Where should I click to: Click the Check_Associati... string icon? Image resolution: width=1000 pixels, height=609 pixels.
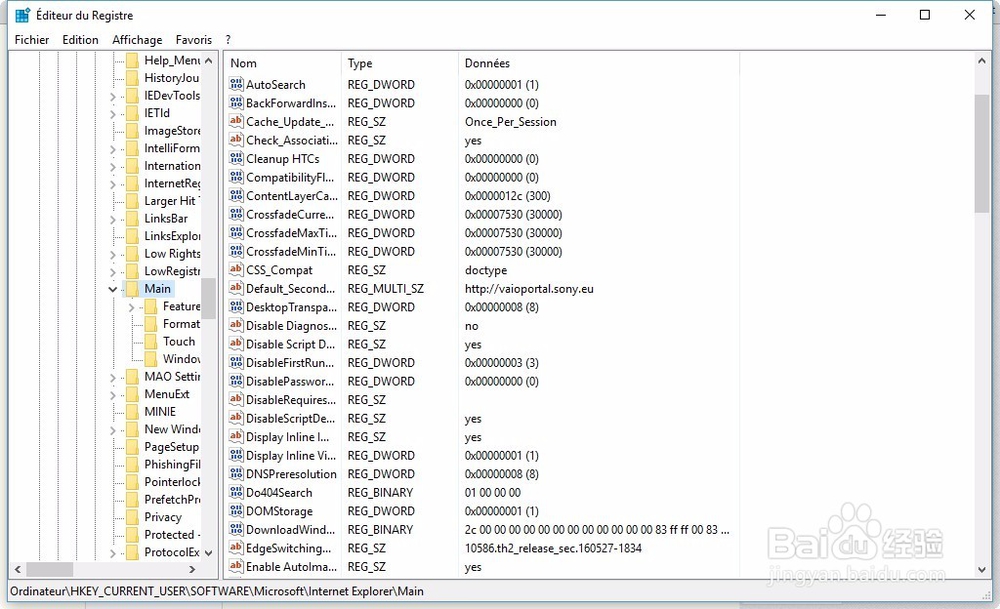click(236, 140)
